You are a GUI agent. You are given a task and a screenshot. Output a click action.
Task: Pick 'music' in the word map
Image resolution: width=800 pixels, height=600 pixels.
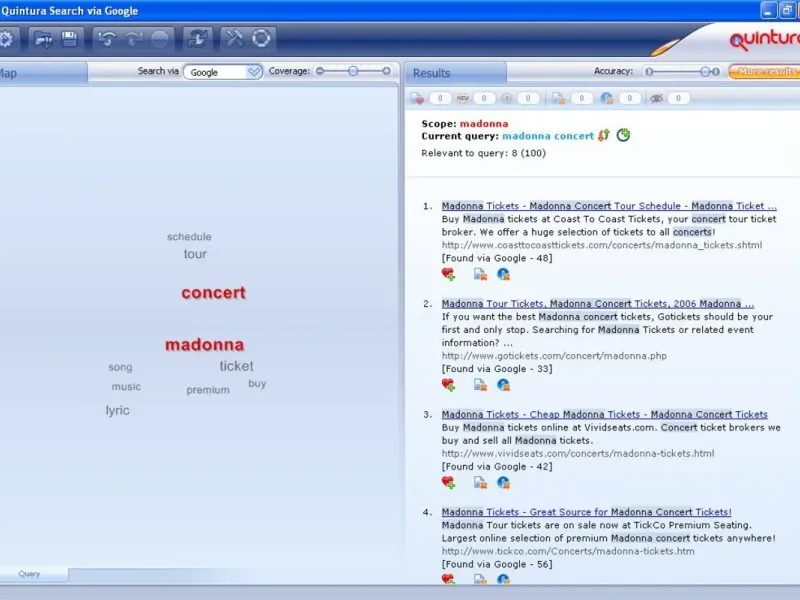pyautogui.click(x=126, y=386)
